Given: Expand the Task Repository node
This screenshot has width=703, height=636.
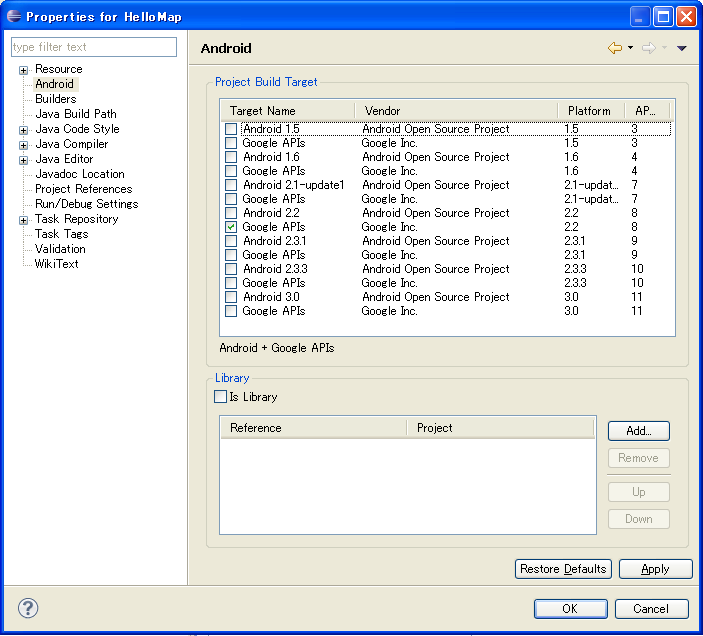Looking at the screenshot, I should click(23, 220).
